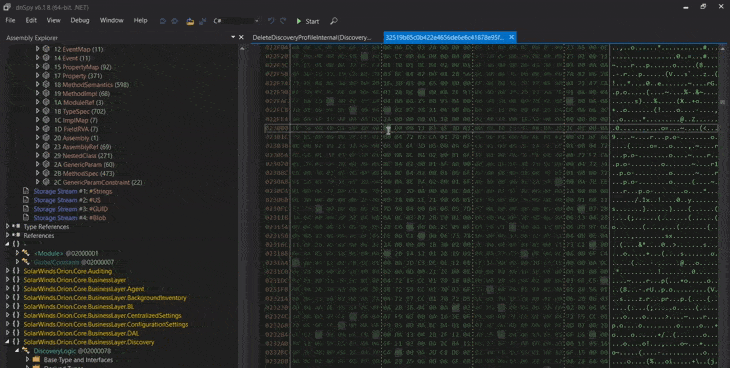
Task: Click the braces icon of SolarWinds.Orion.Core.BusinessLayer.DAL
Action: tap(16, 333)
